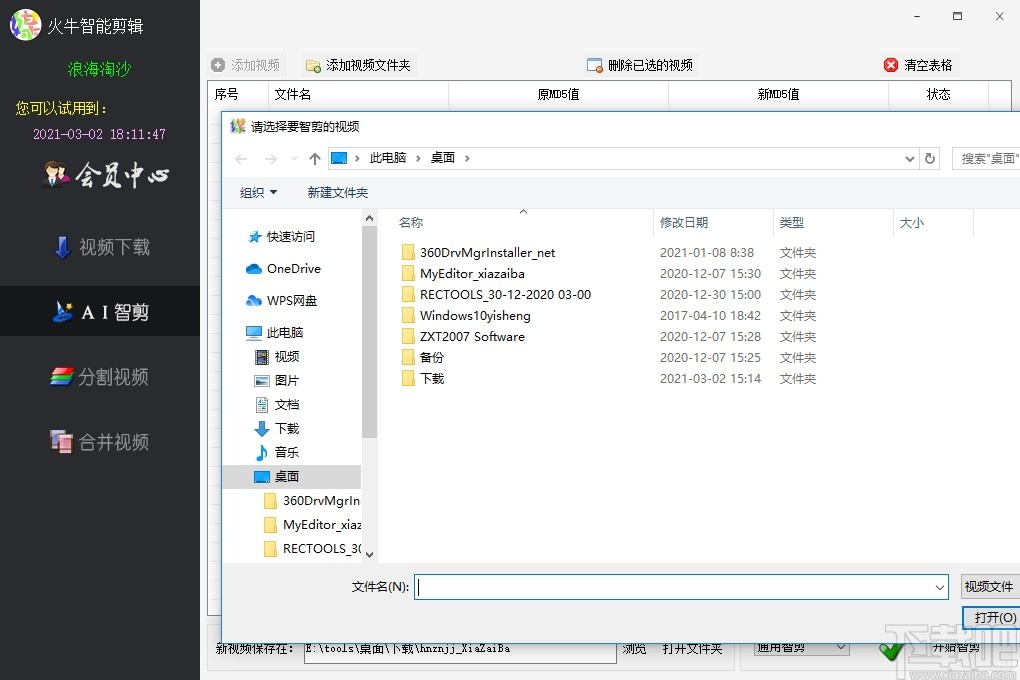Open the 通用智剪 mode dropdown

[x=800, y=647]
